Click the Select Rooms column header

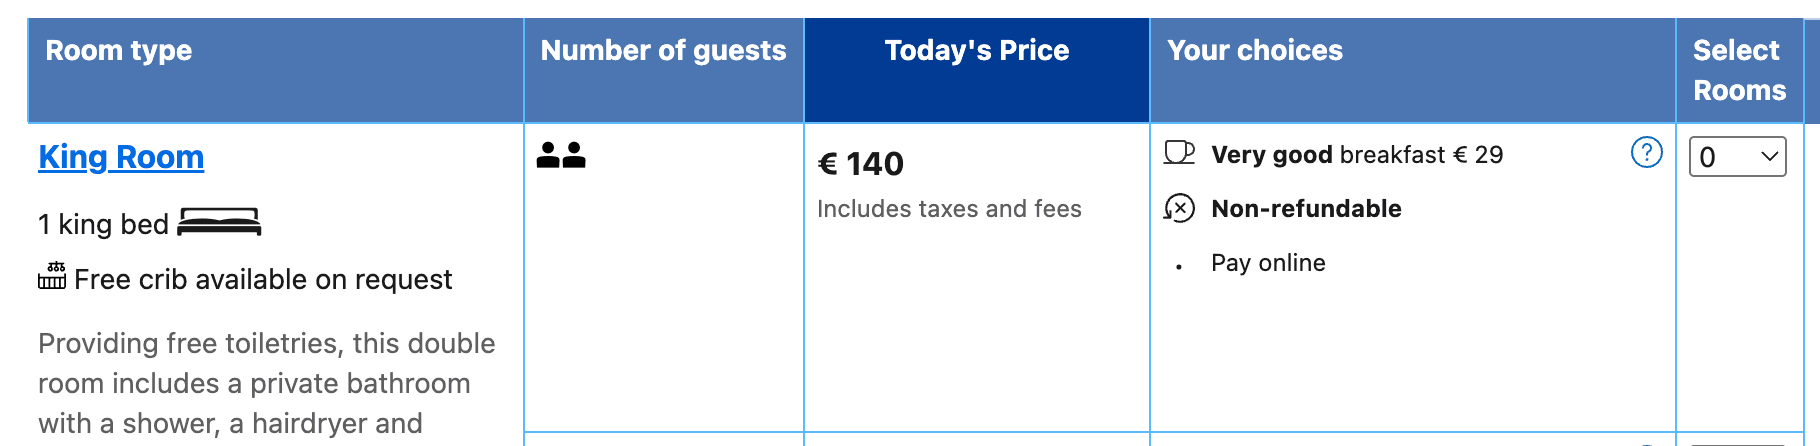[1739, 70]
